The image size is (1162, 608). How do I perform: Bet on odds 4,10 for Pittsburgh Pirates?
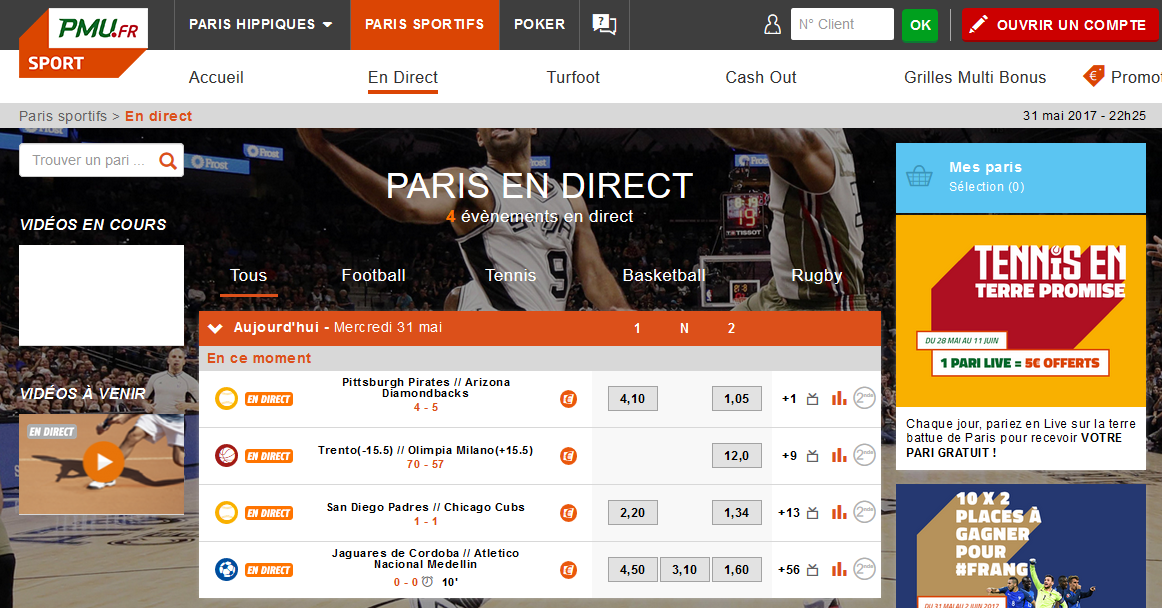pos(632,399)
